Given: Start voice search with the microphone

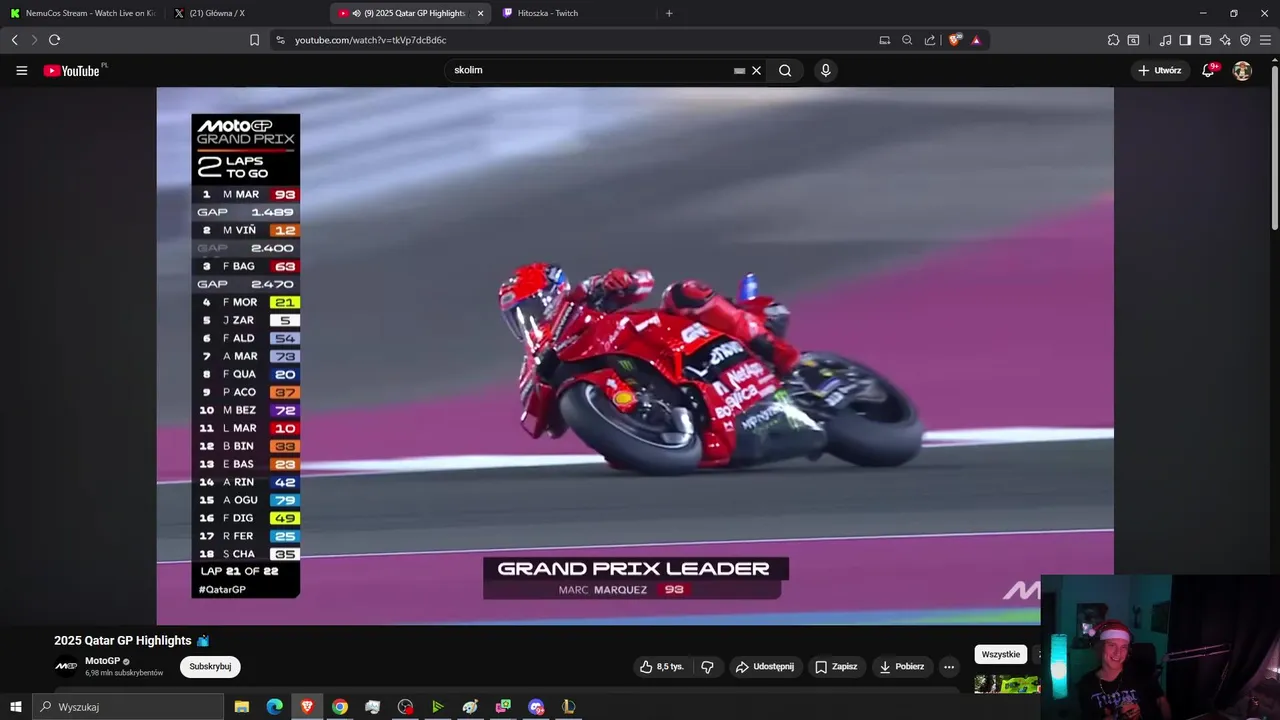Looking at the screenshot, I should [825, 71].
